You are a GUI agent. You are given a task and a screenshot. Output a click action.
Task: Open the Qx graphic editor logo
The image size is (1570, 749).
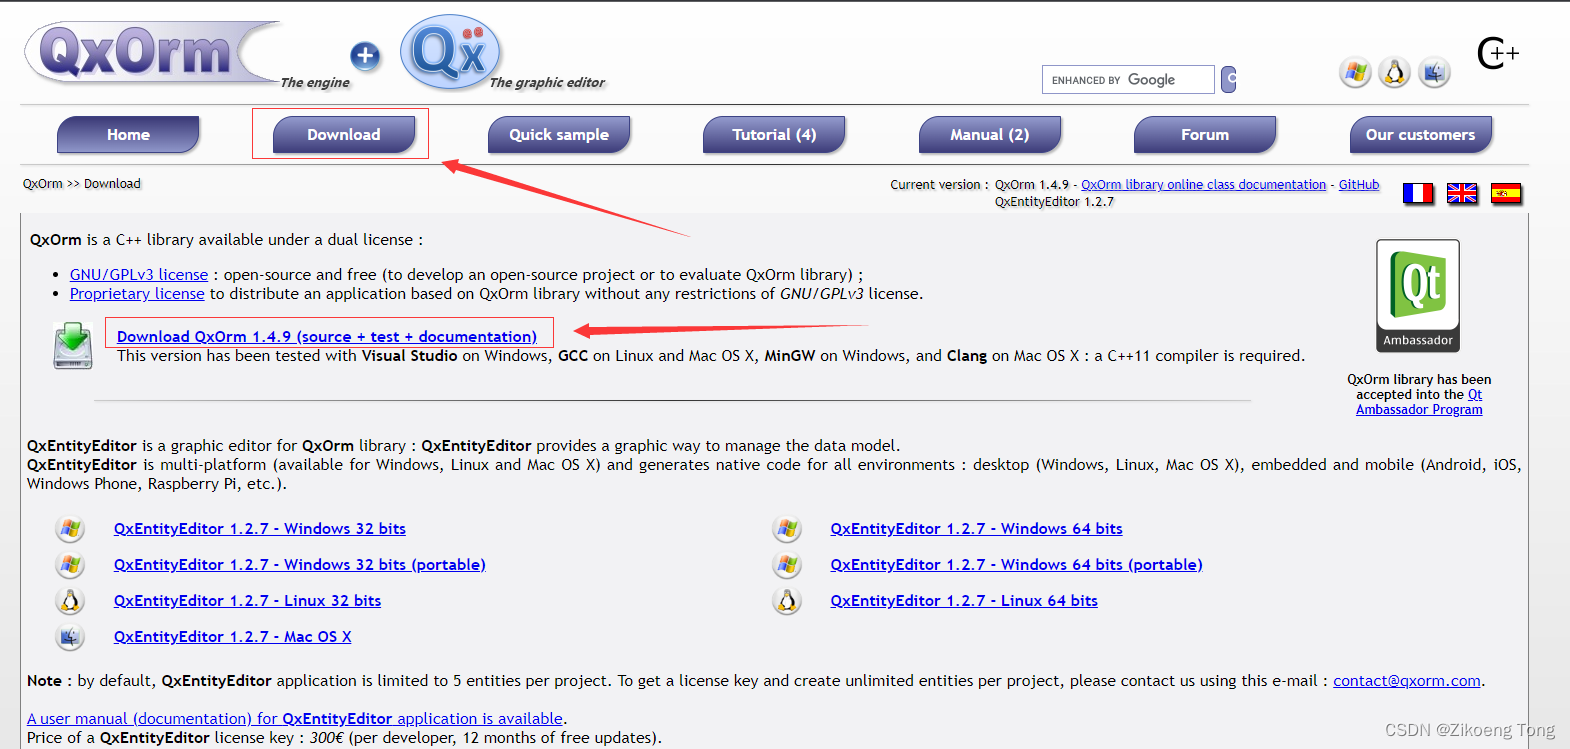[x=451, y=52]
